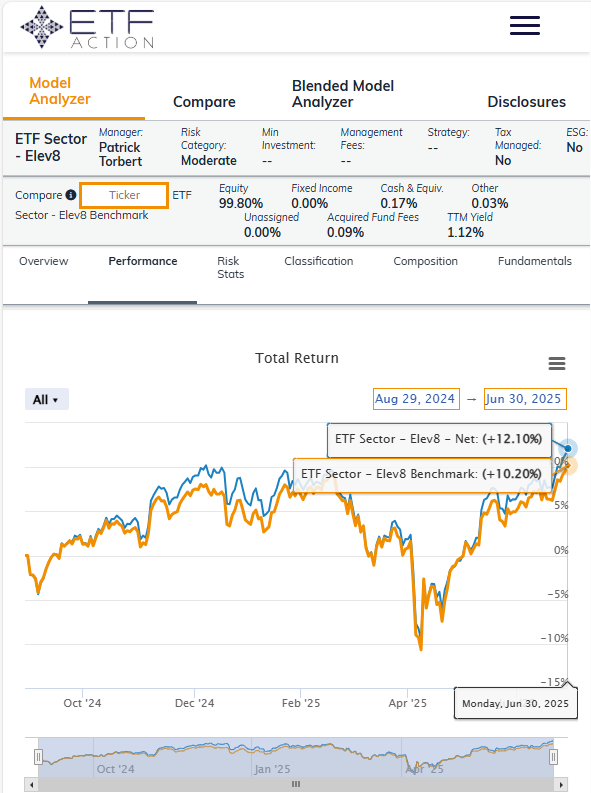Click the Tax Managed No value
This screenshot has height=793, width=591.
503,160
